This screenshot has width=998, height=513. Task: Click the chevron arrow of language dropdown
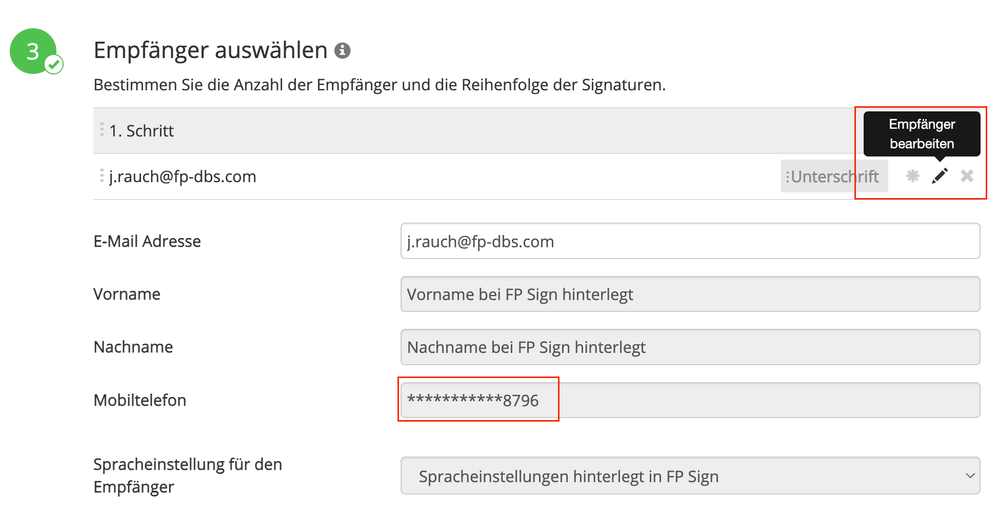pos(969,475)
